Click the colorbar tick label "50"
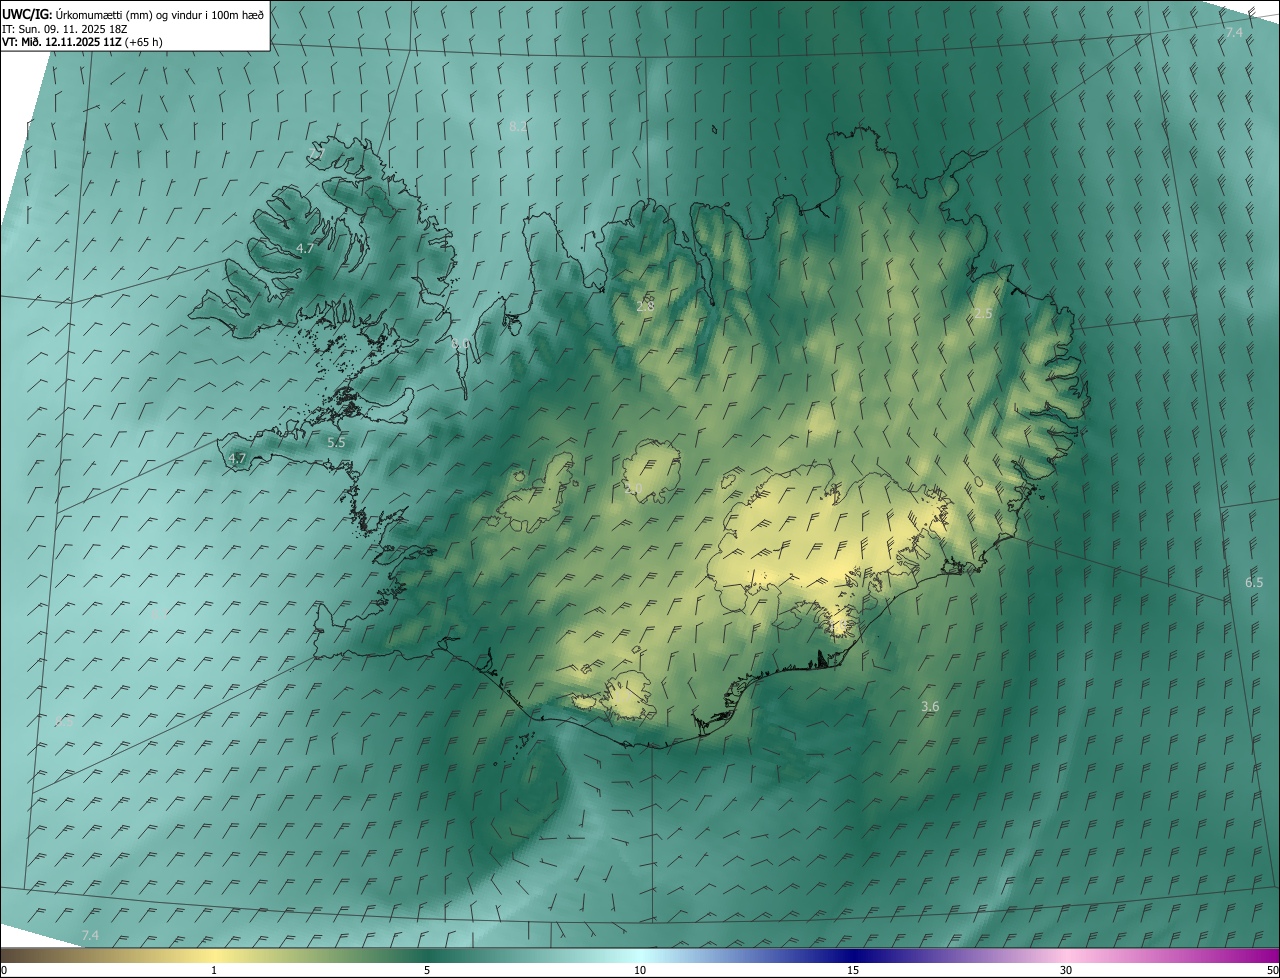The image size is (1280, 978). tap(1272, 971)
